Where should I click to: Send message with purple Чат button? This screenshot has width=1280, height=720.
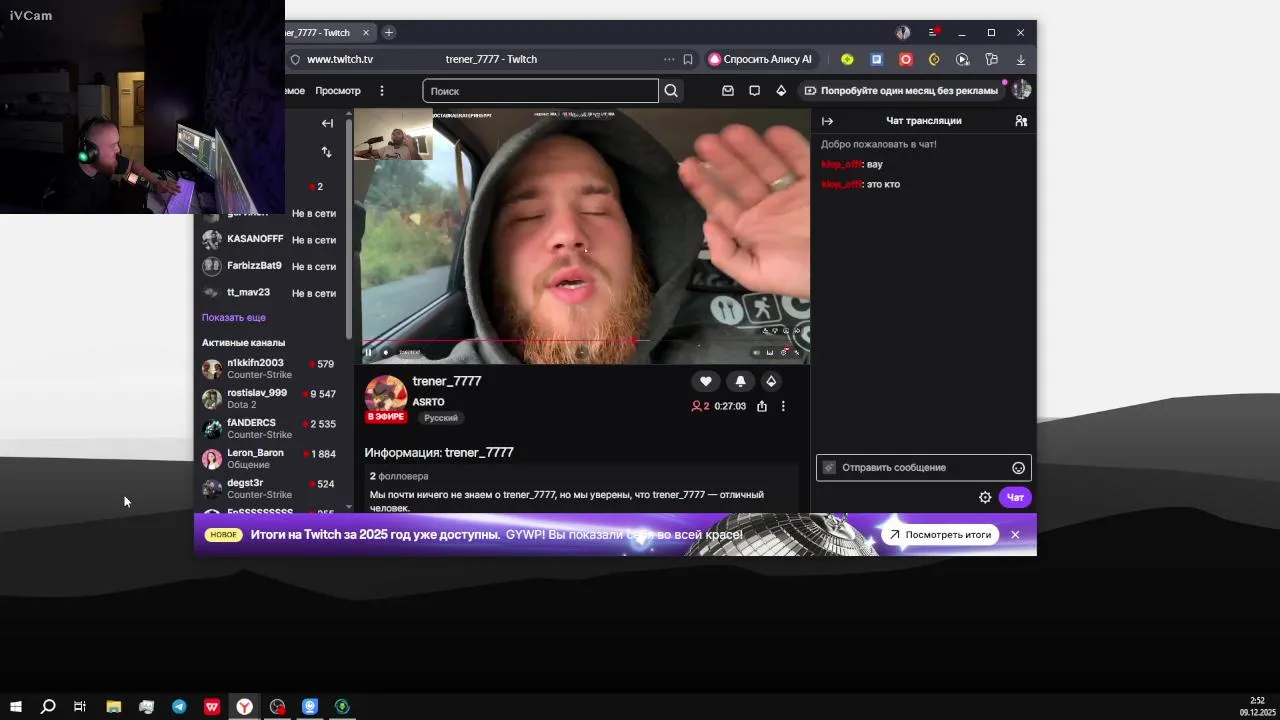1015,497
